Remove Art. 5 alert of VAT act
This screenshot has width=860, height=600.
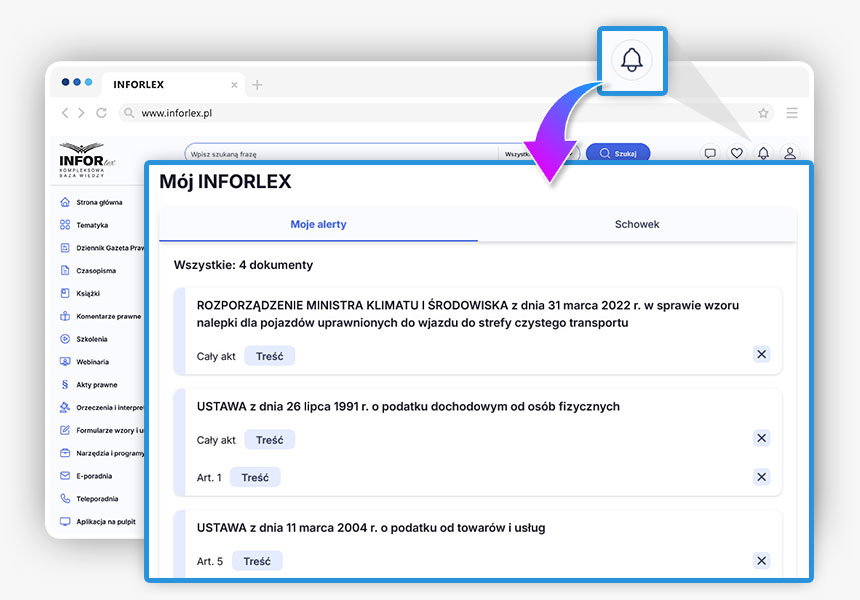coord(761,561)
